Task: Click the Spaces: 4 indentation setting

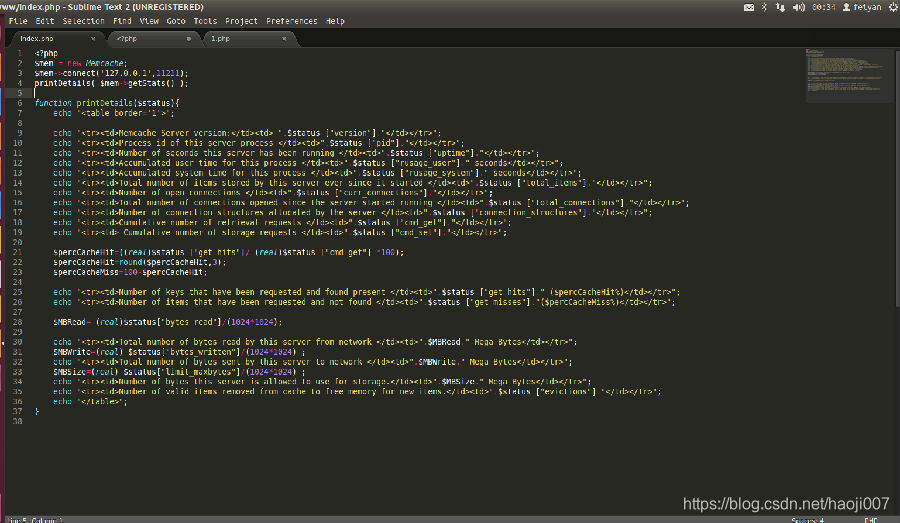Action: coord(808,520)
